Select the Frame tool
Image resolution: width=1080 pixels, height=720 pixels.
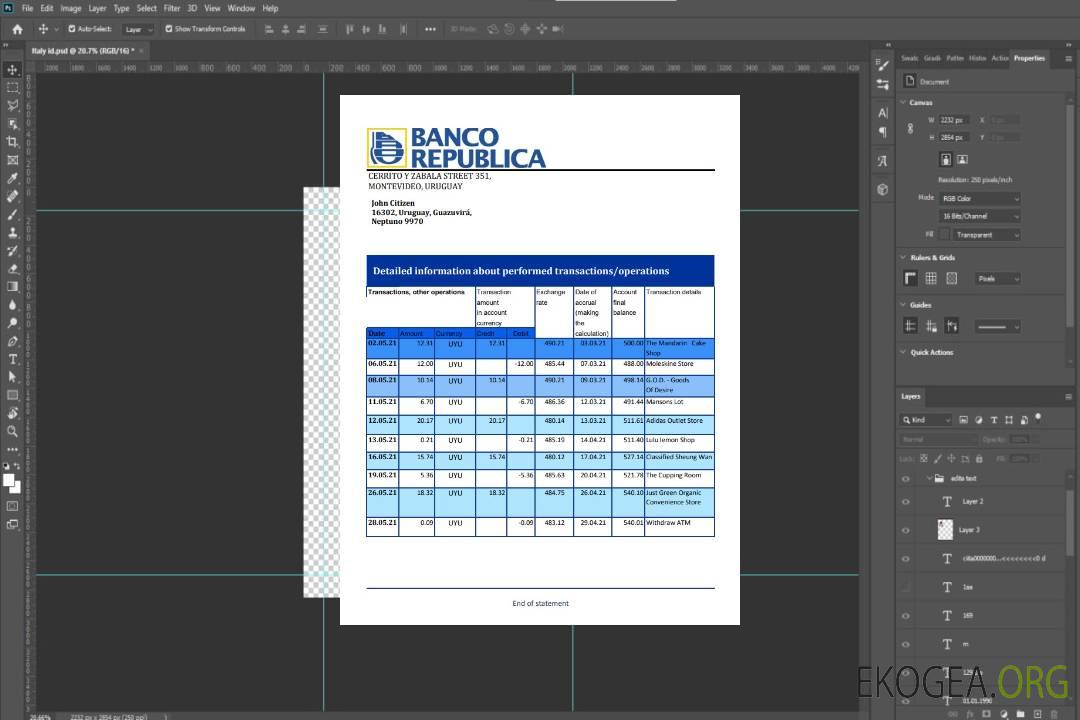pyautogui.click(x=12, y=160)
